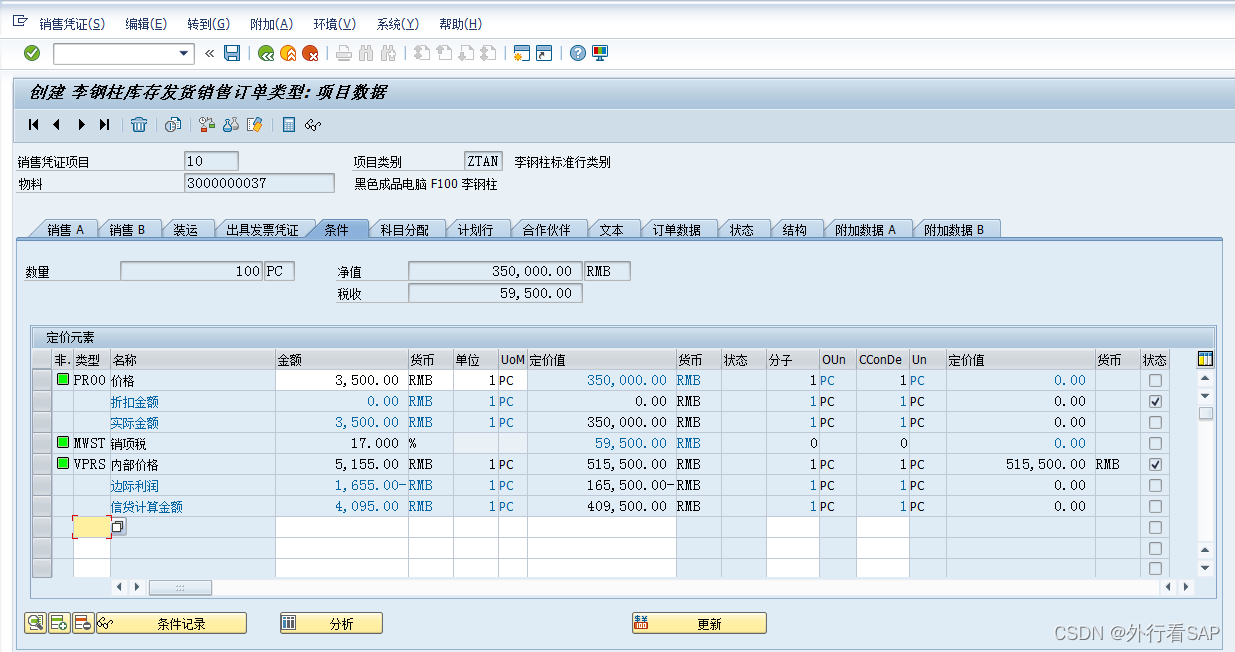Open the 环境(V) menu

point(334,24)
